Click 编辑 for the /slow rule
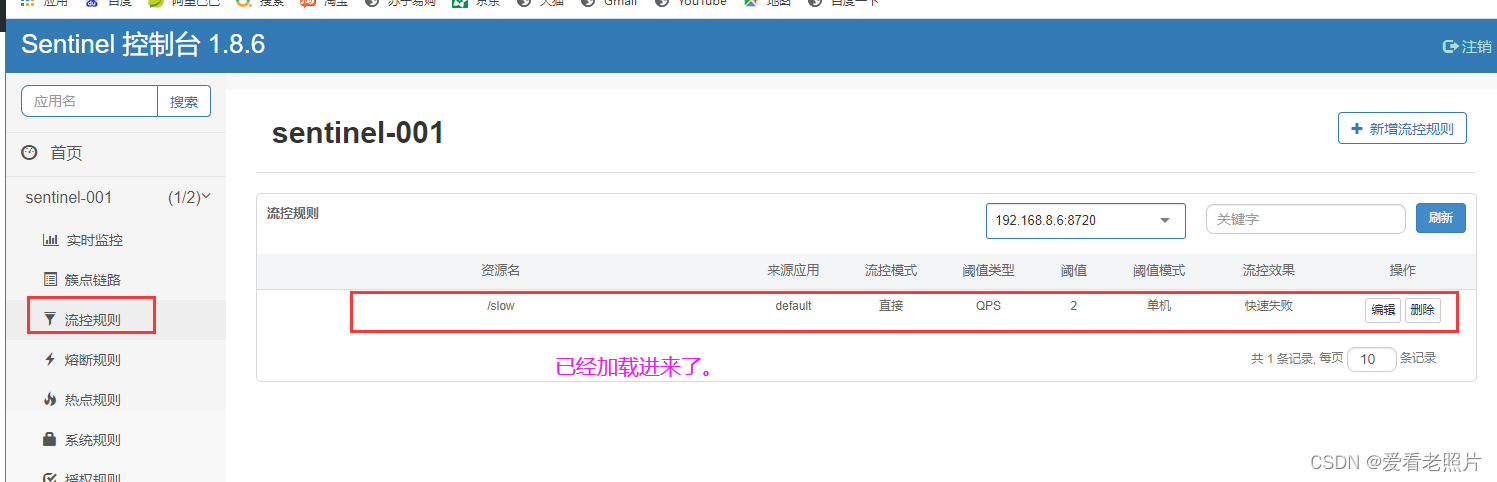This screenshot has width=1497, height=482. (1383, 310)
